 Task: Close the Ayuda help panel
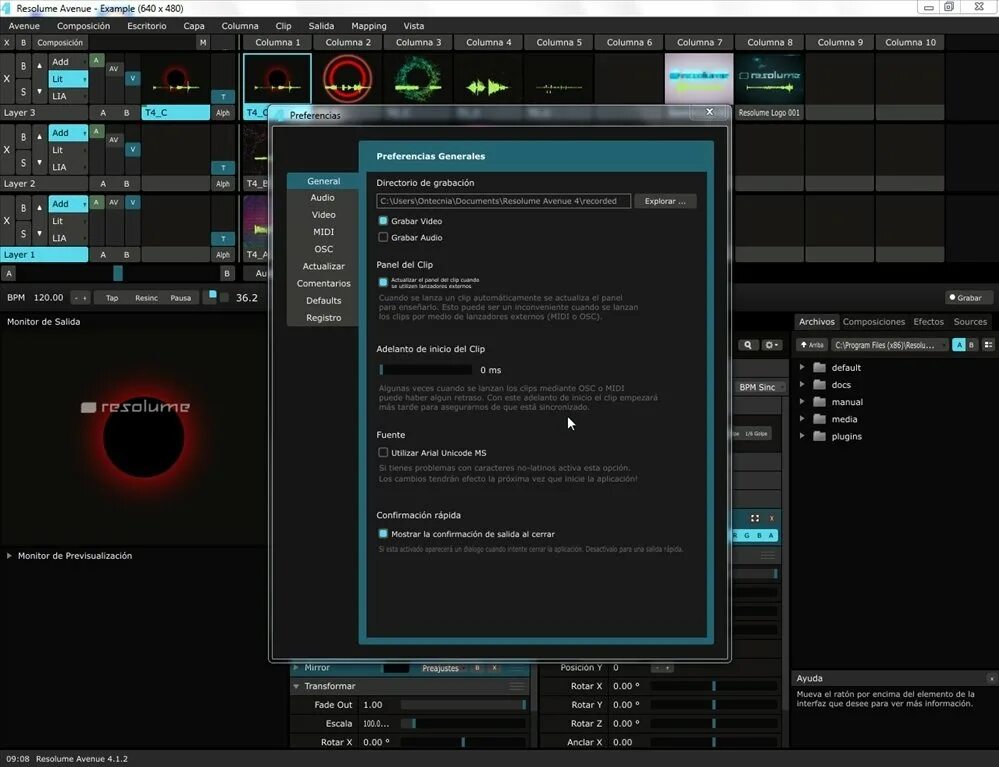[x=991, y=678]
